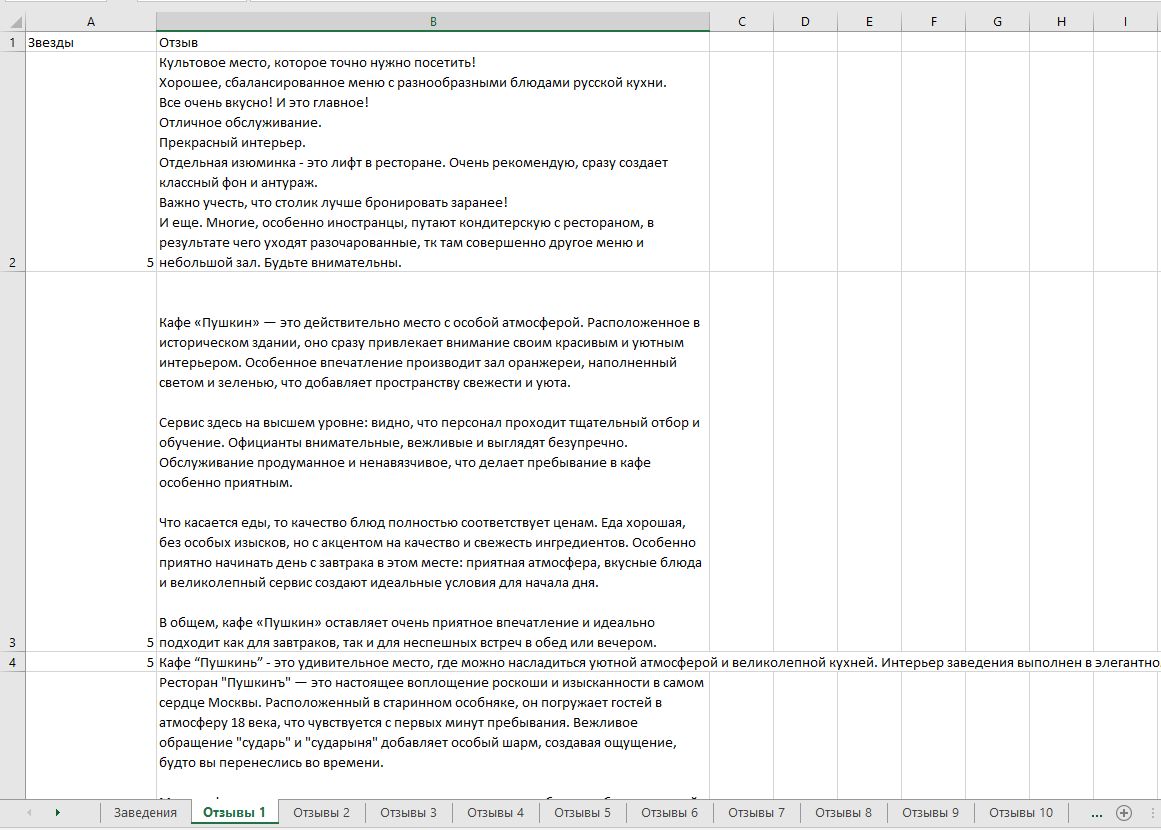
Task: Select column B header
Action: (432, 21)
